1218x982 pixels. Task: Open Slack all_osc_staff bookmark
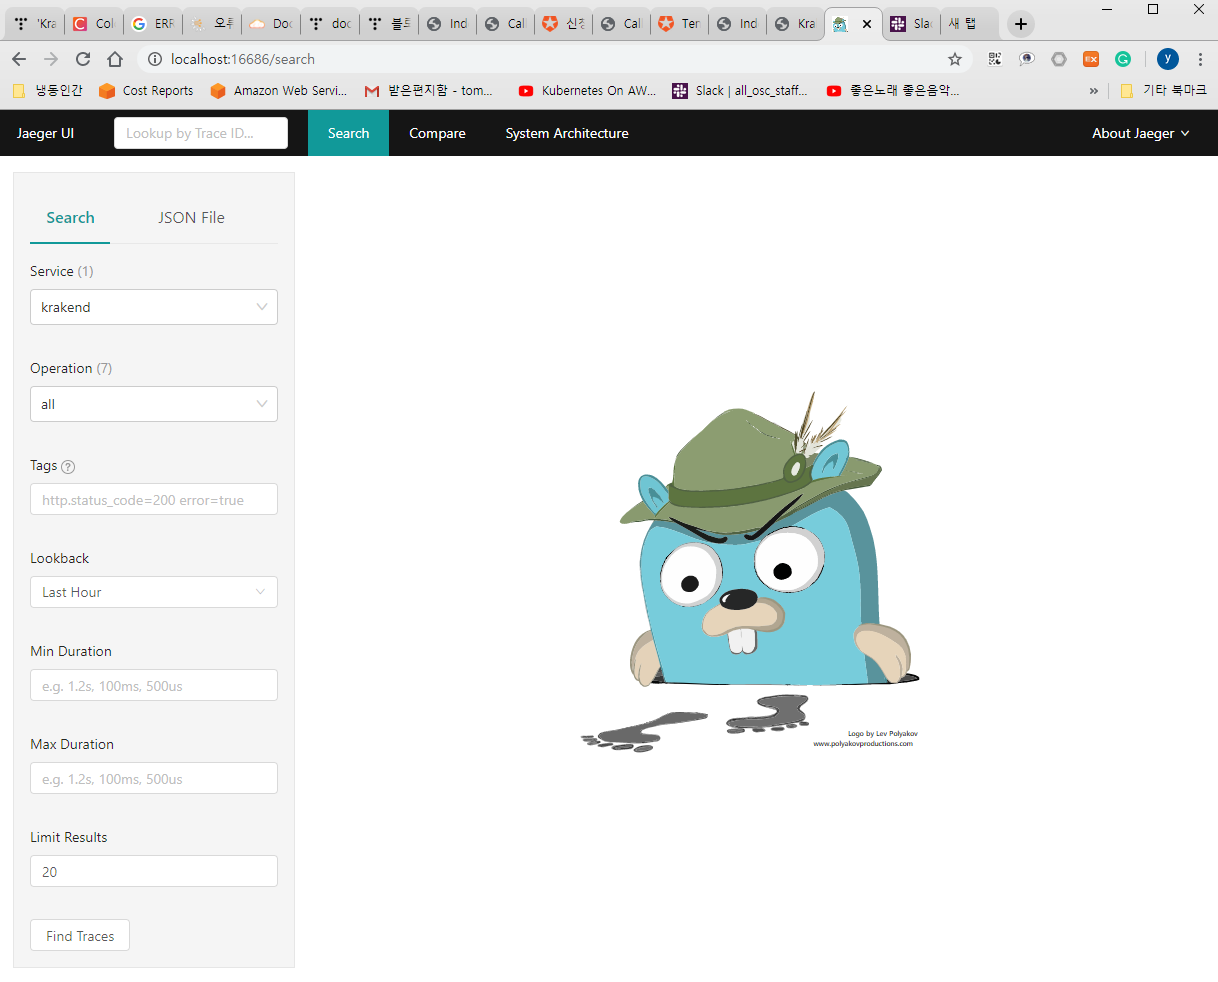pos(740,90)
